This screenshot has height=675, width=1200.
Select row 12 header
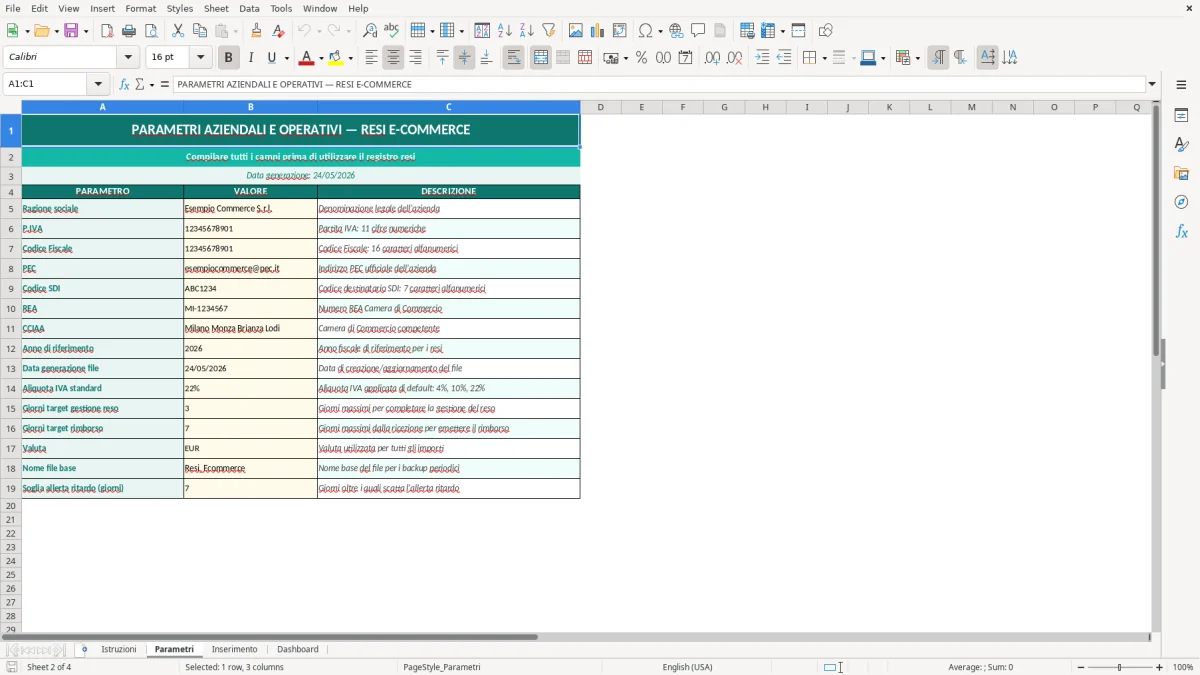click(x=11, y=348)
